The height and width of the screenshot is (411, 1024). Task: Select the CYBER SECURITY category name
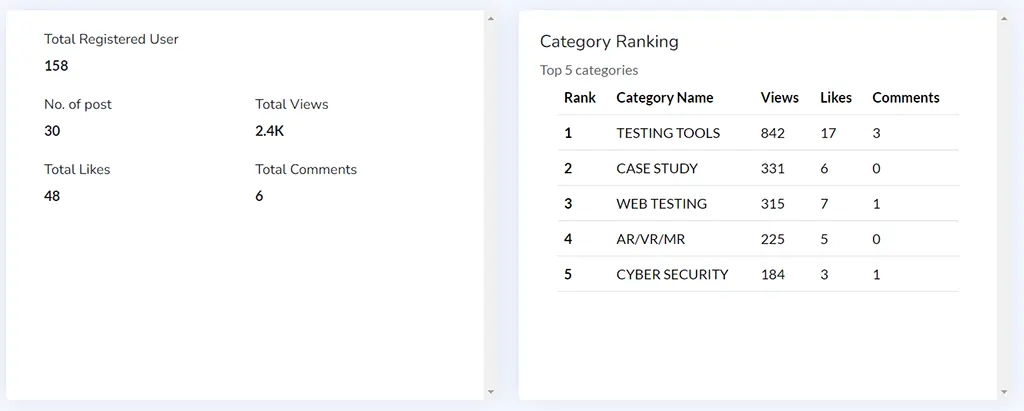click(x=672, y=274)
